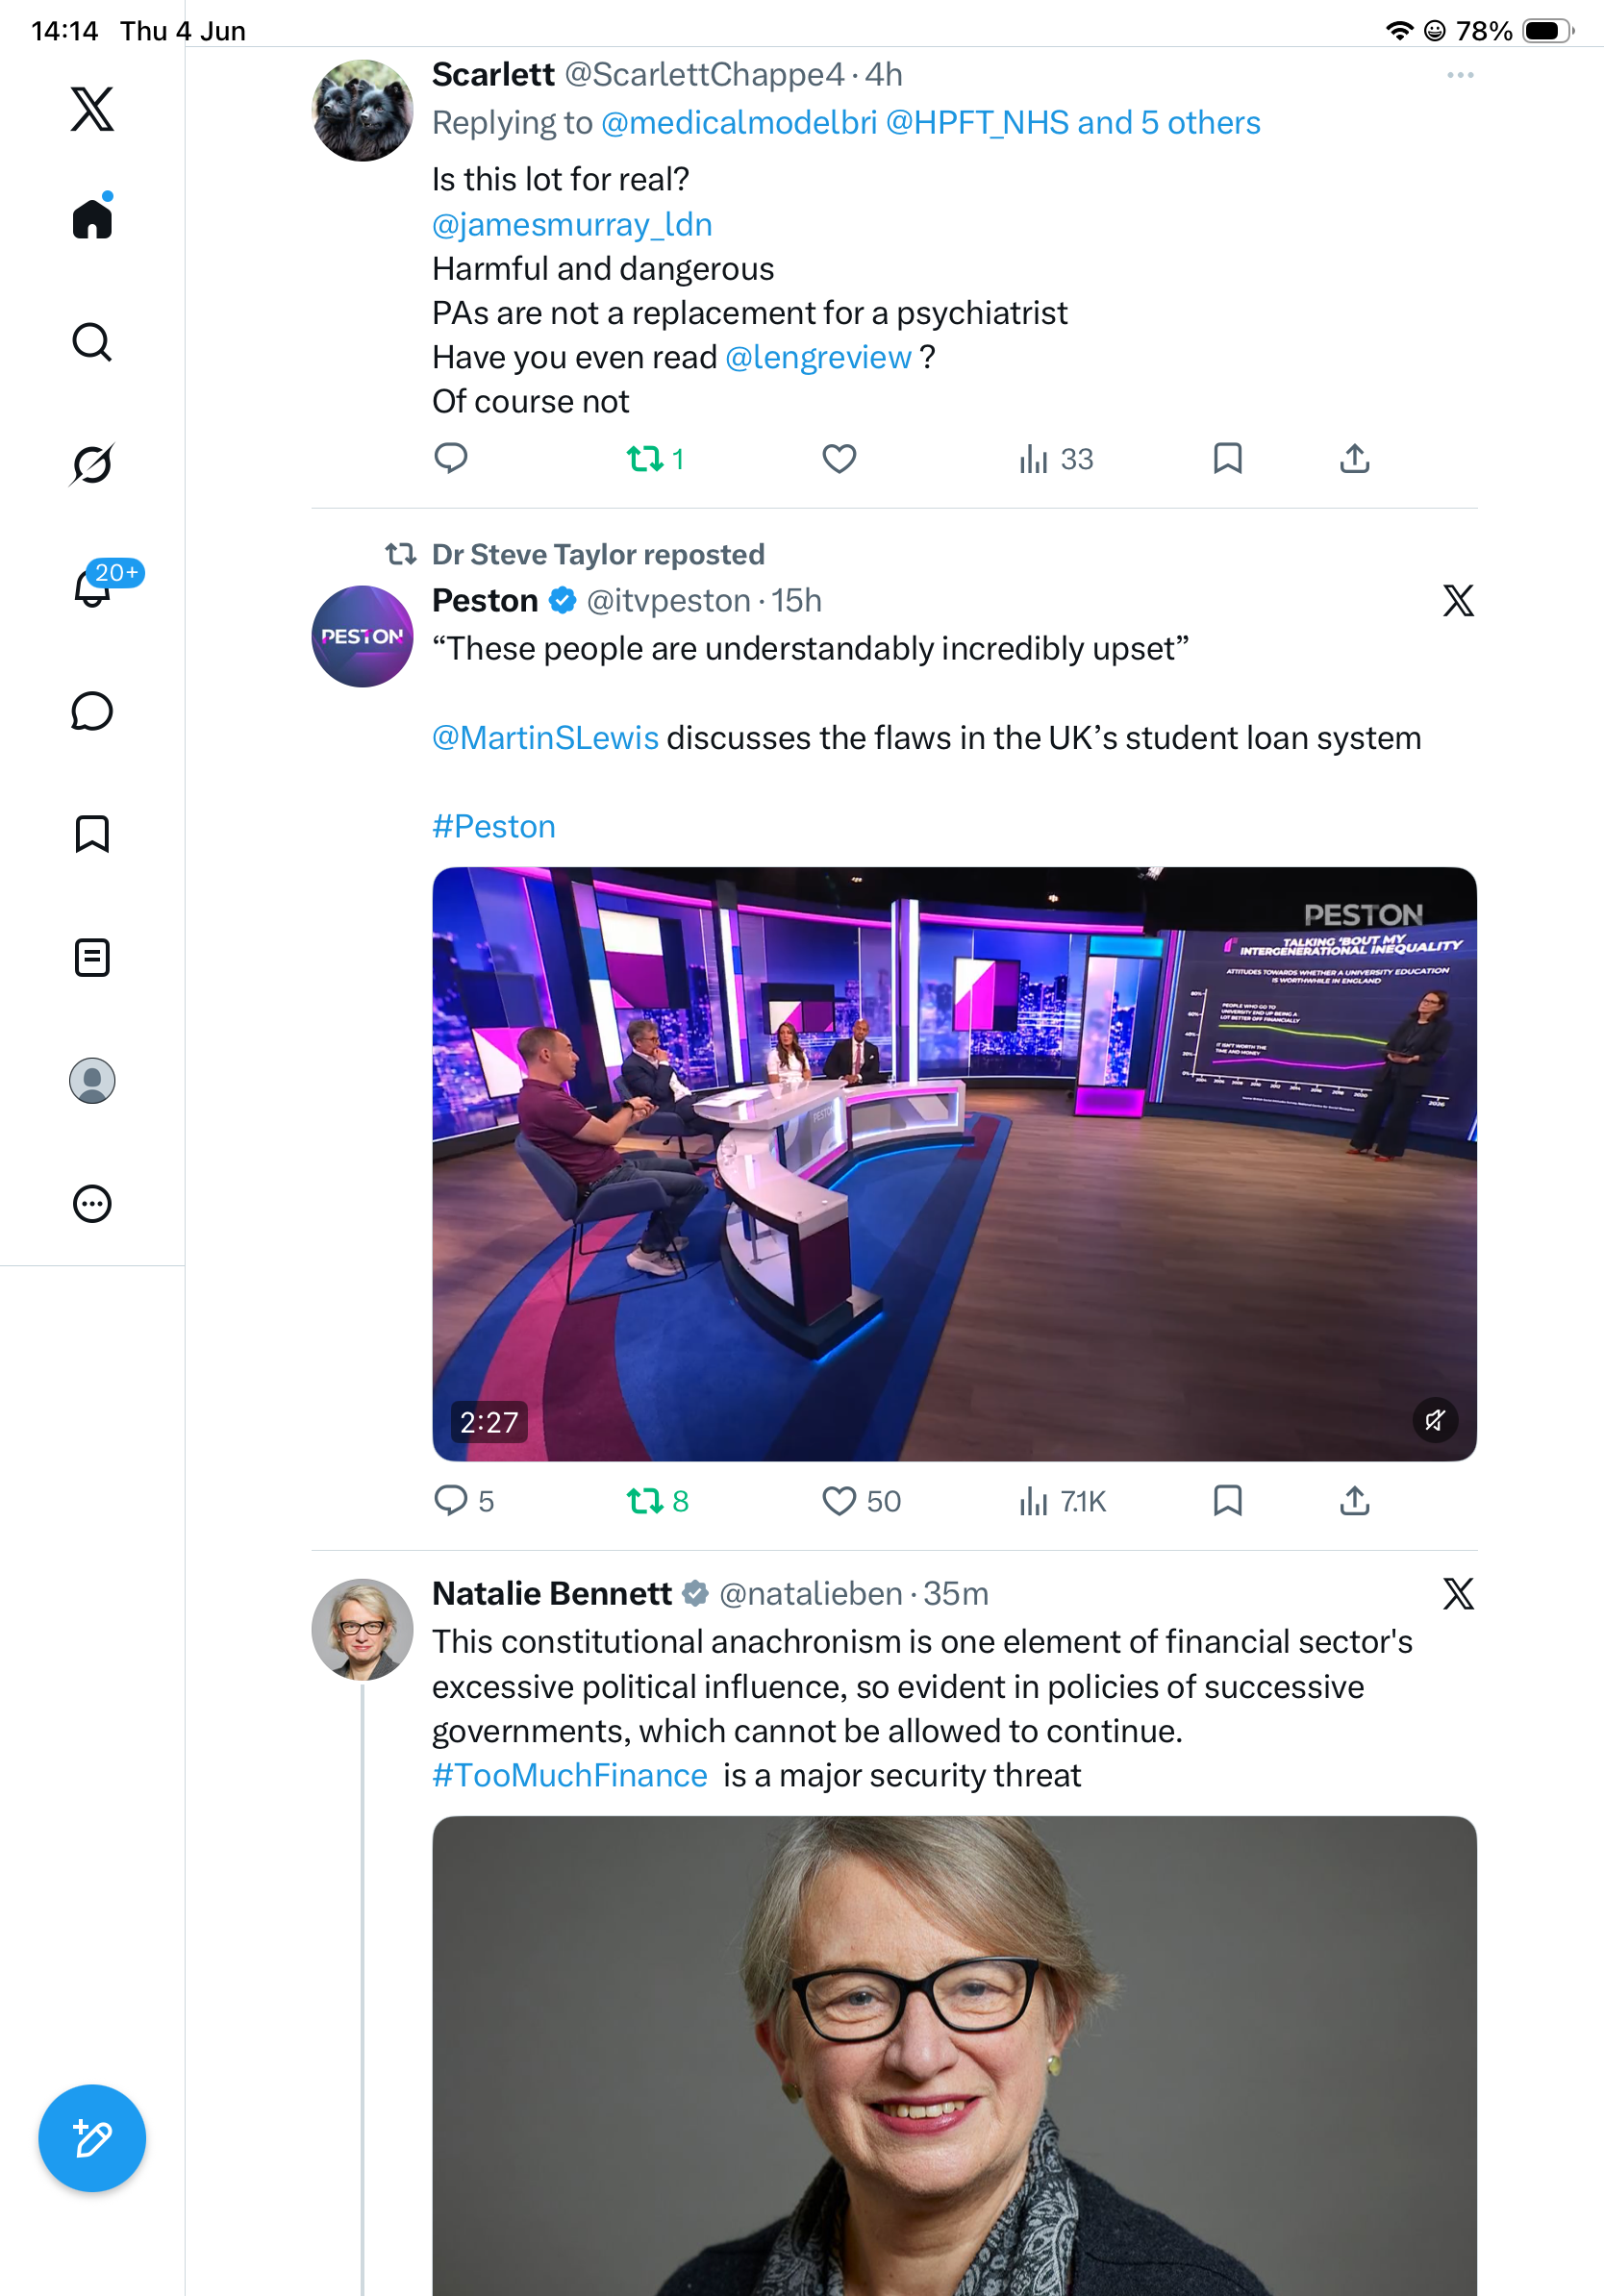Open Natalie Bennett's portrait photo
The width and height of the screenshot is (1604, 2296).
click(x=954, y=2056)
